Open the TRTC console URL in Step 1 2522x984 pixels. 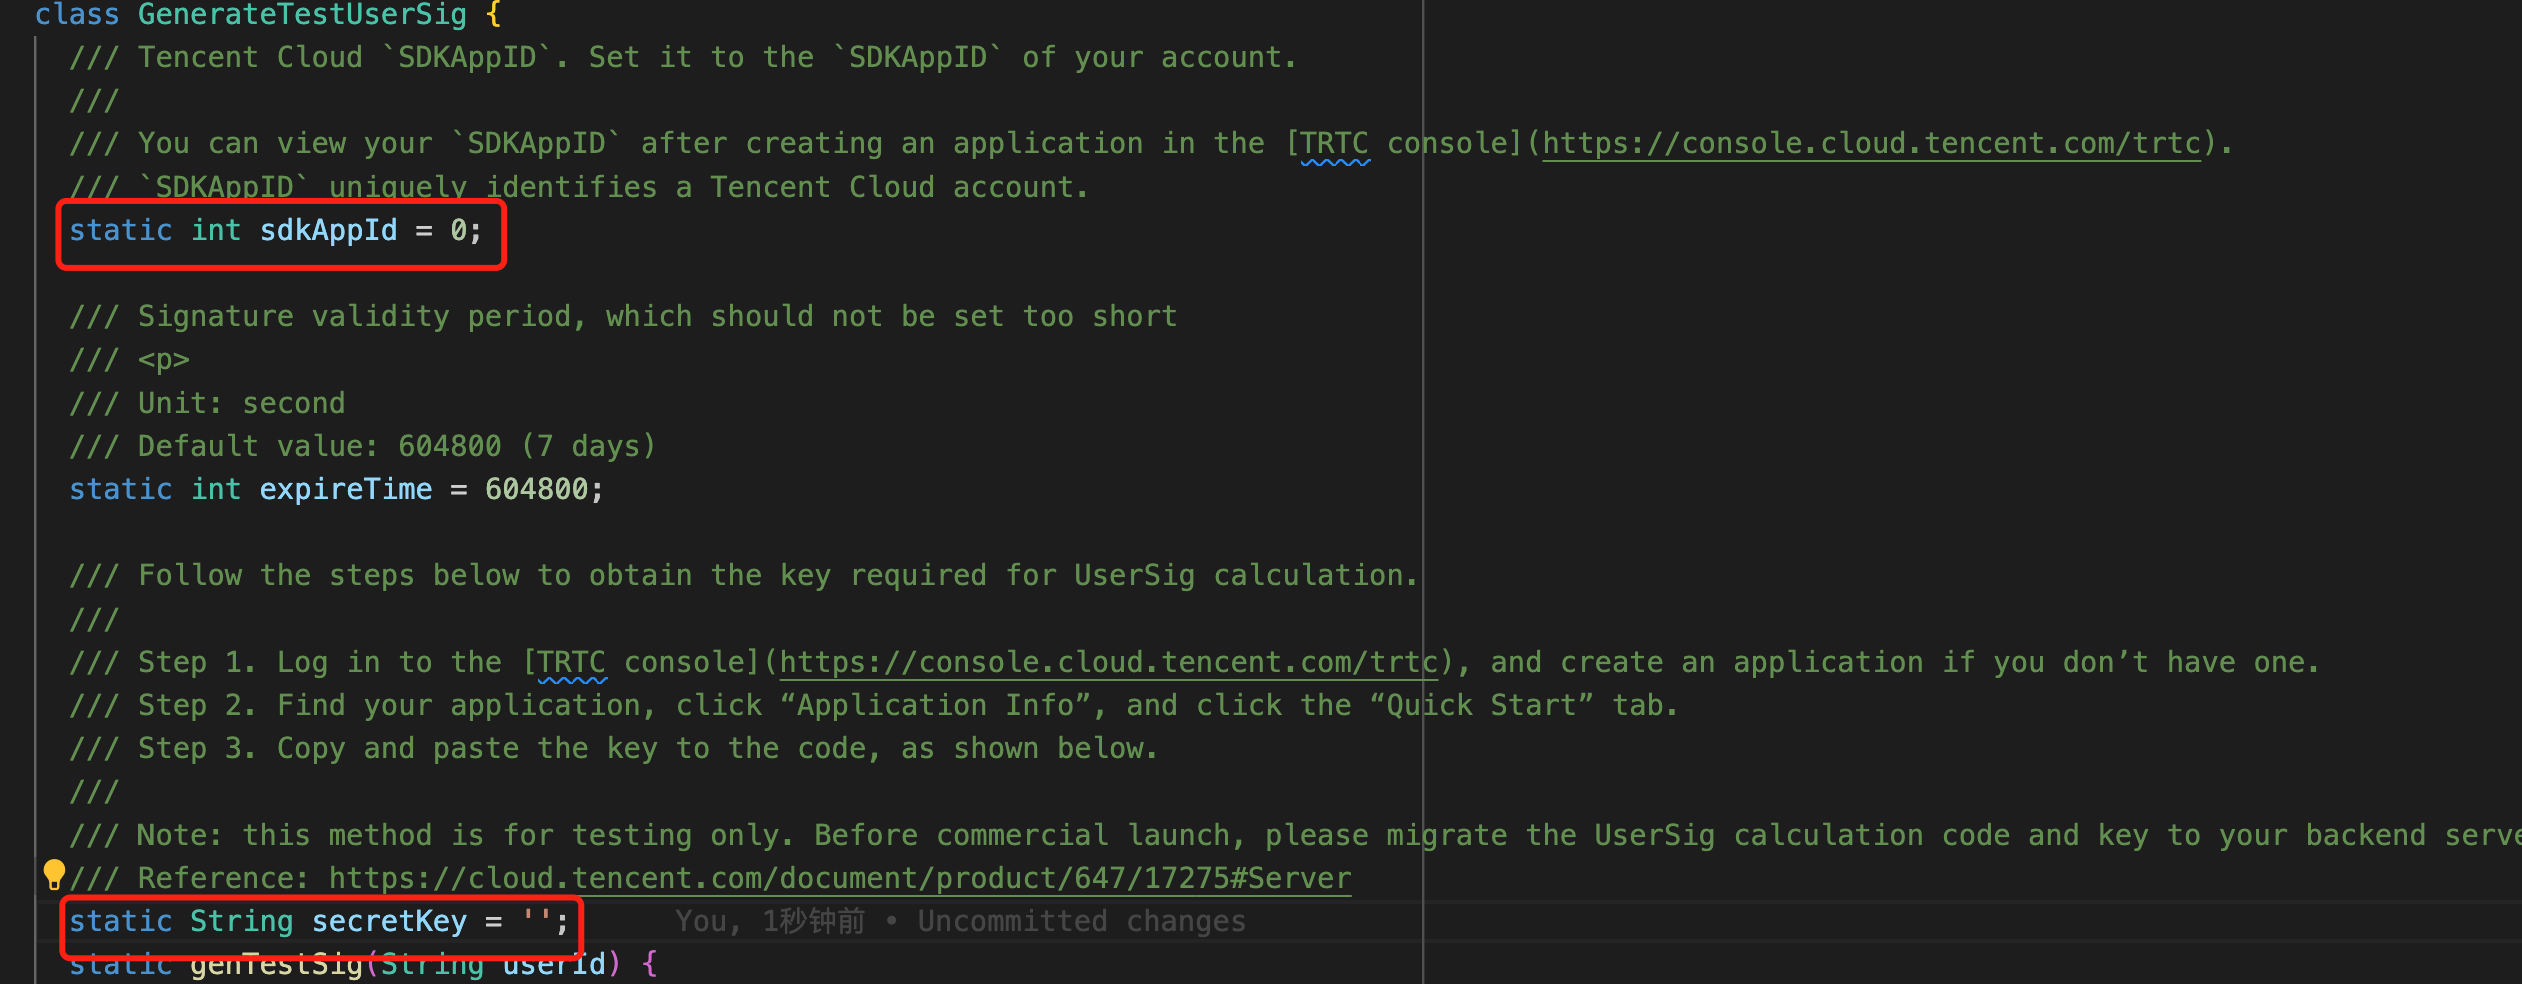click(1107, 663)
